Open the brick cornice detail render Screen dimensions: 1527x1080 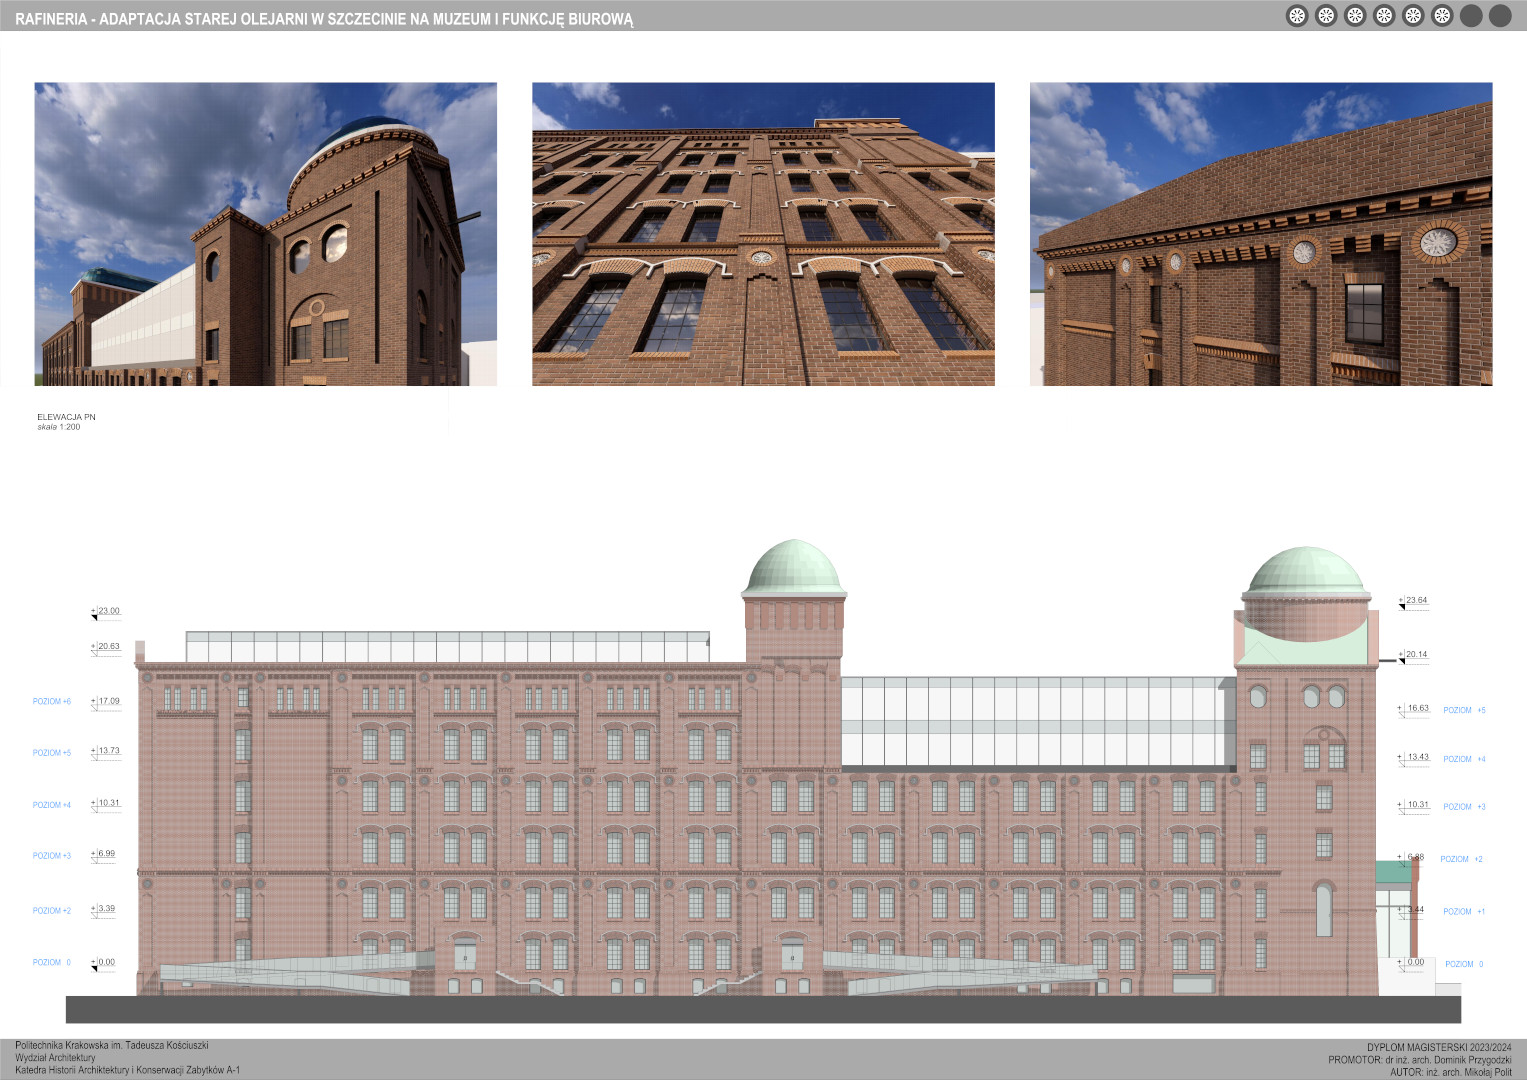tap(1260, 234)
